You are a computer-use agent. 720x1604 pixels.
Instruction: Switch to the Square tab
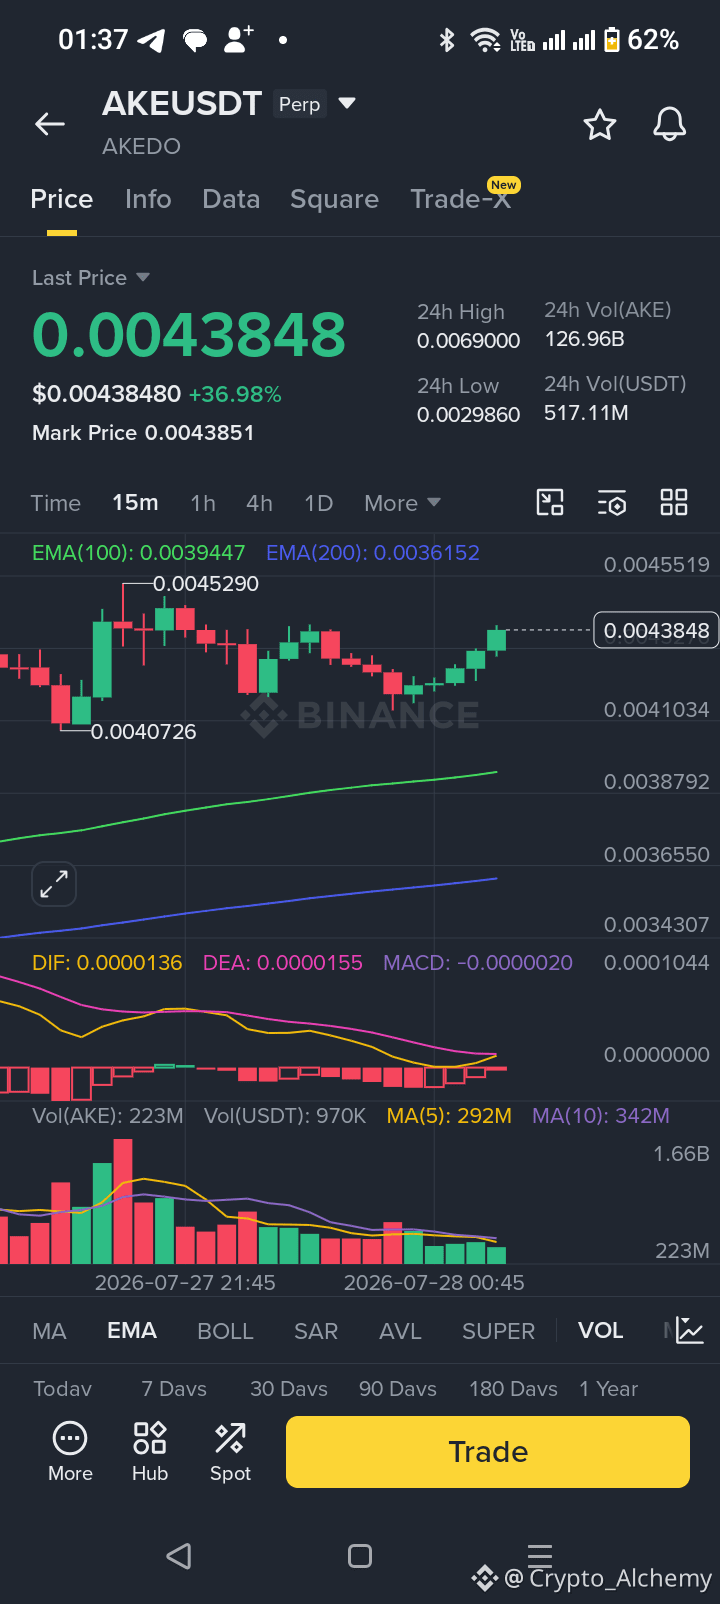334,199
